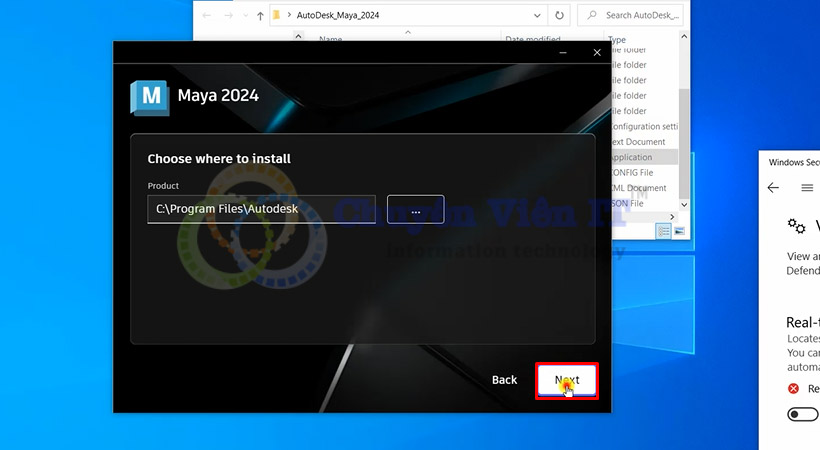This screenshot has height=450, width=820.
Task: Switch Explorer to large icons view
Action: [679, 231]
